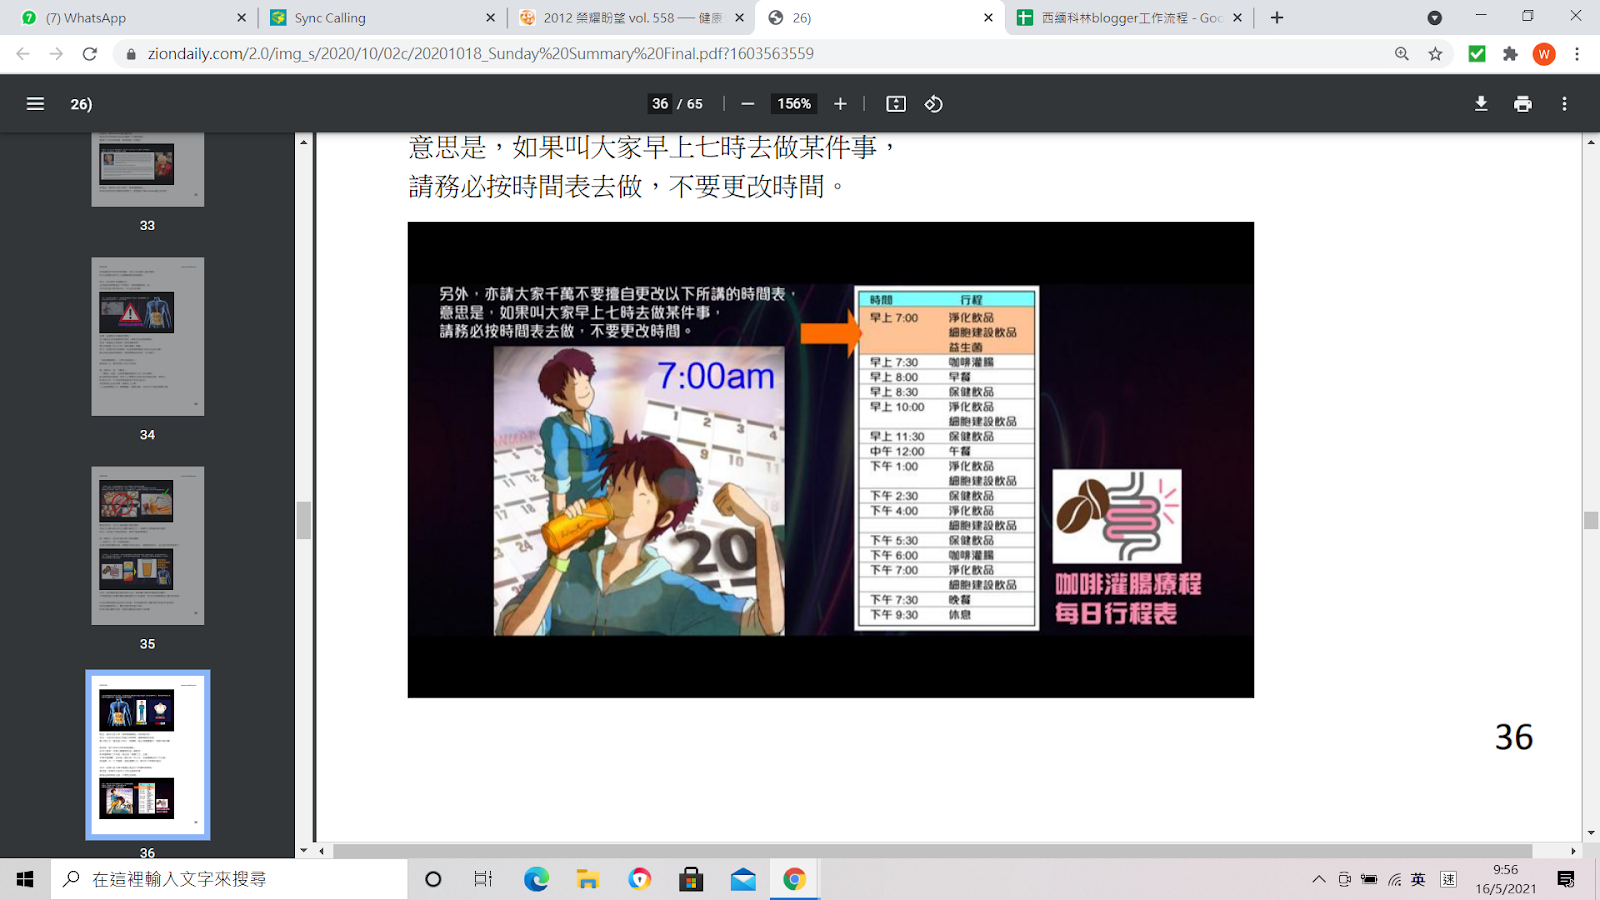Launch Microsoft Edge from taskbar

coord(536,879)
